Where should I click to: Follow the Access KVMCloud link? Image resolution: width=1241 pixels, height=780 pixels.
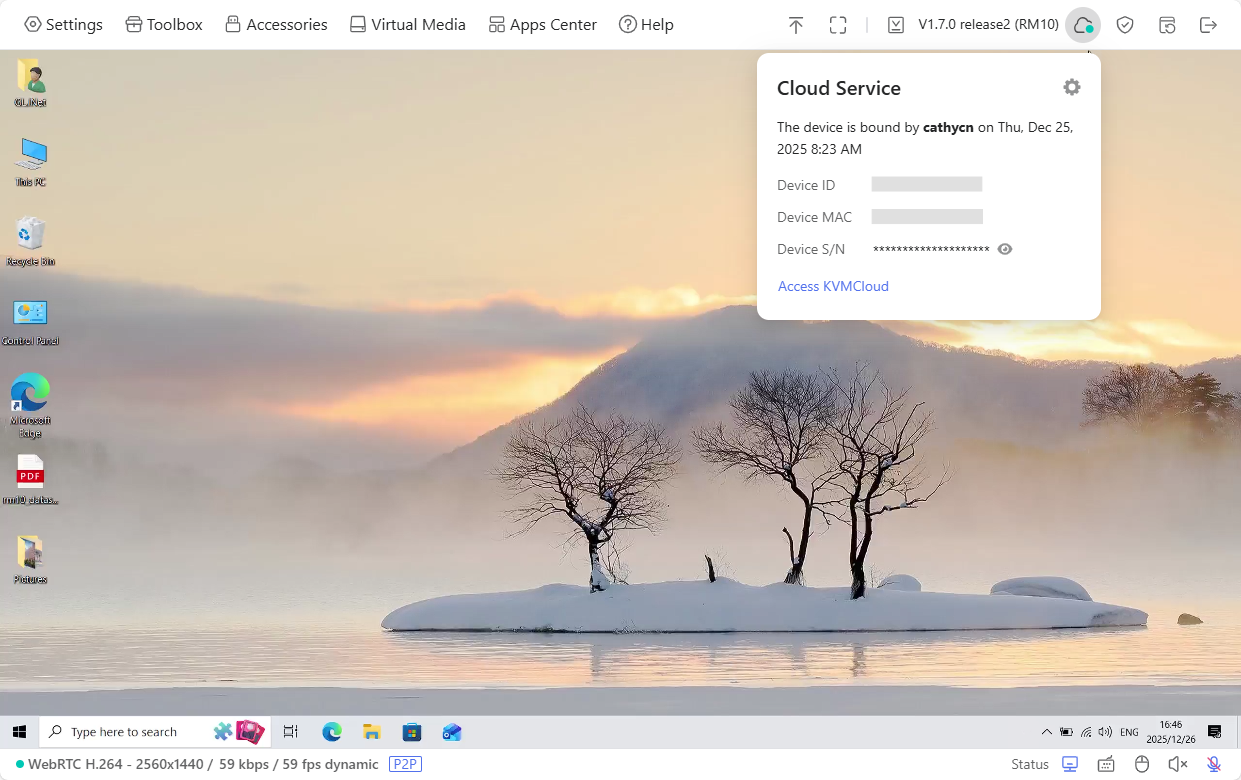coord(832,286)
